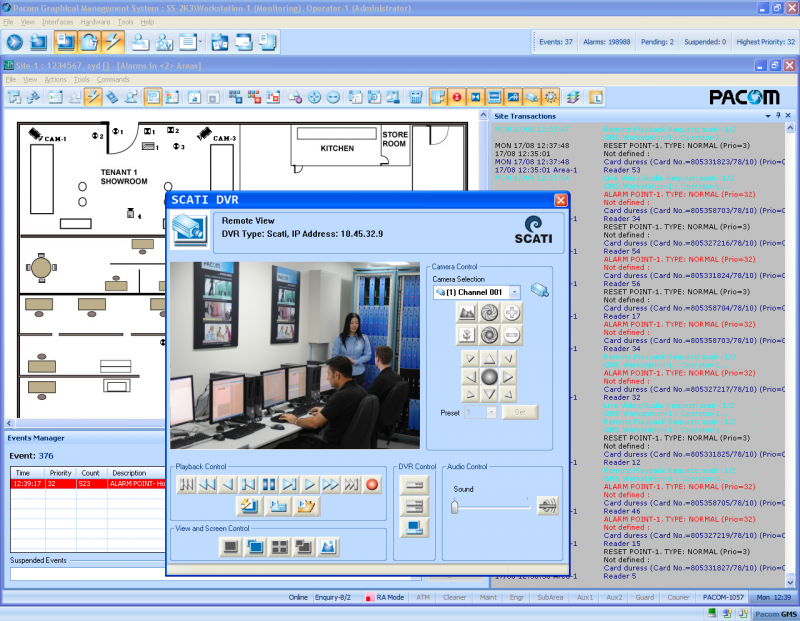
Task: Click the DVR Control monitor computer icon
Action: tap(414, 528)
